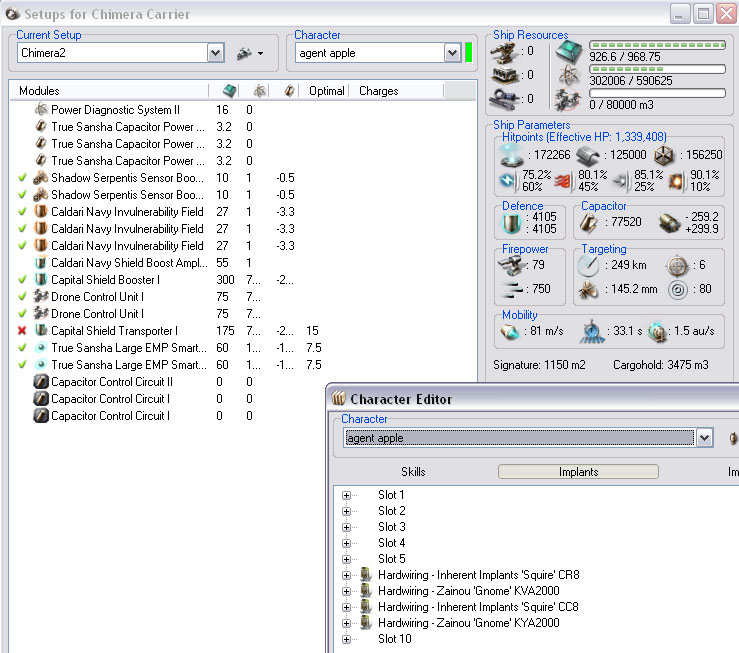The width and height of the screenshot is (739, 653).
Task: Expand the Zainou Gnome KVA2000 node
Action: (x=346, y=591)
